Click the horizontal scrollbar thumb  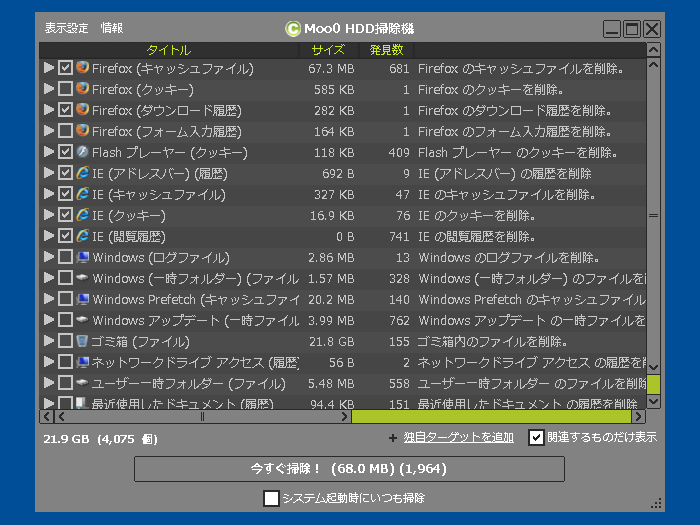[202, 417]
